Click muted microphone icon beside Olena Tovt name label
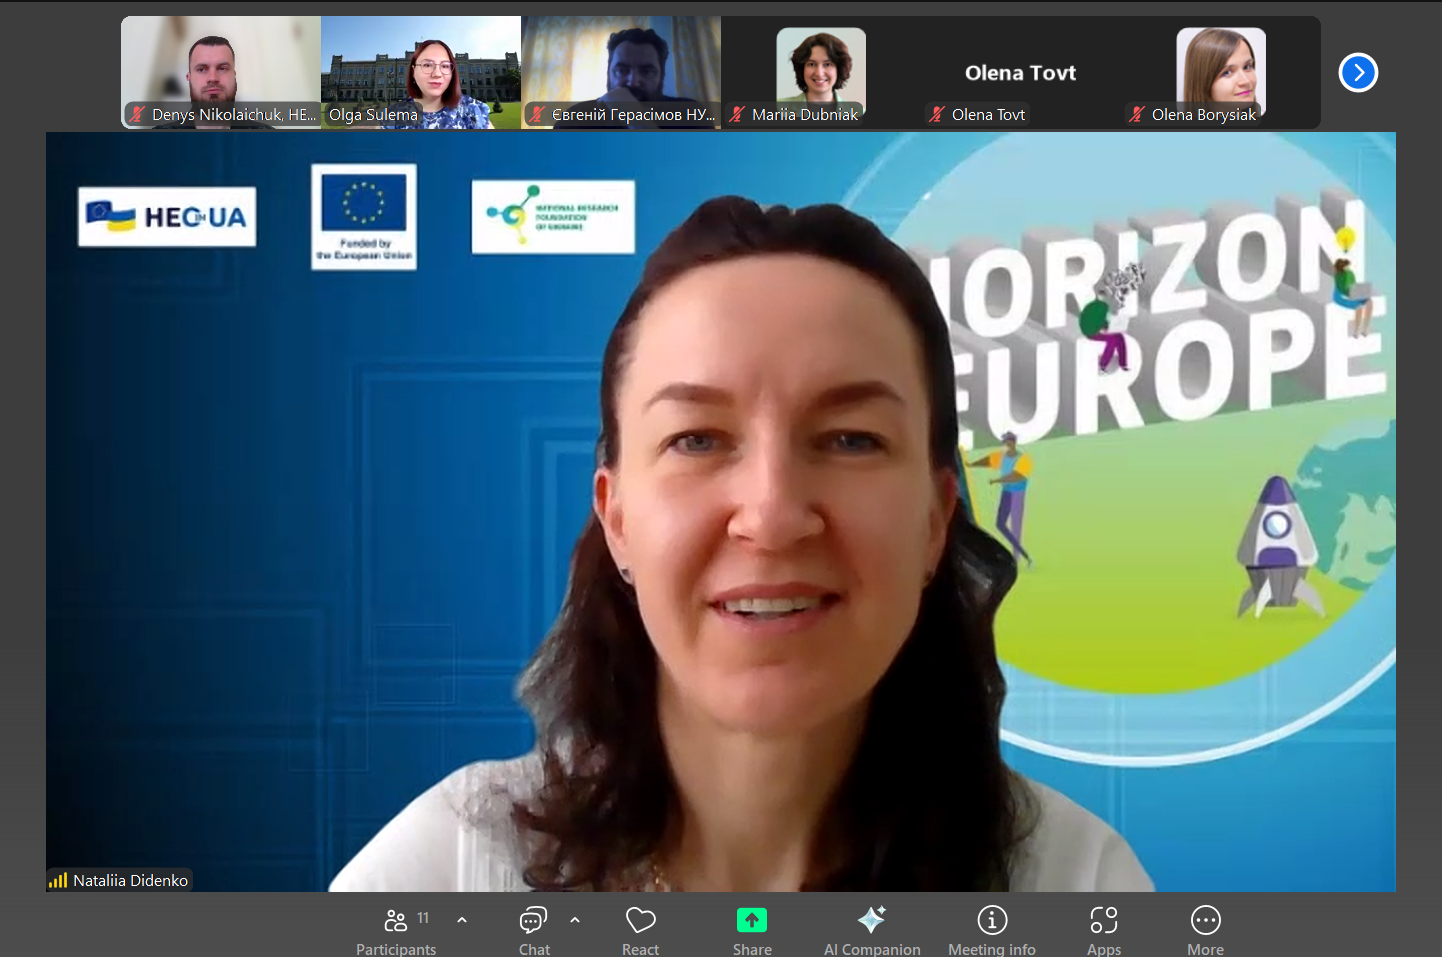This screenshot has height=957, width=1442. click(937, 114)
